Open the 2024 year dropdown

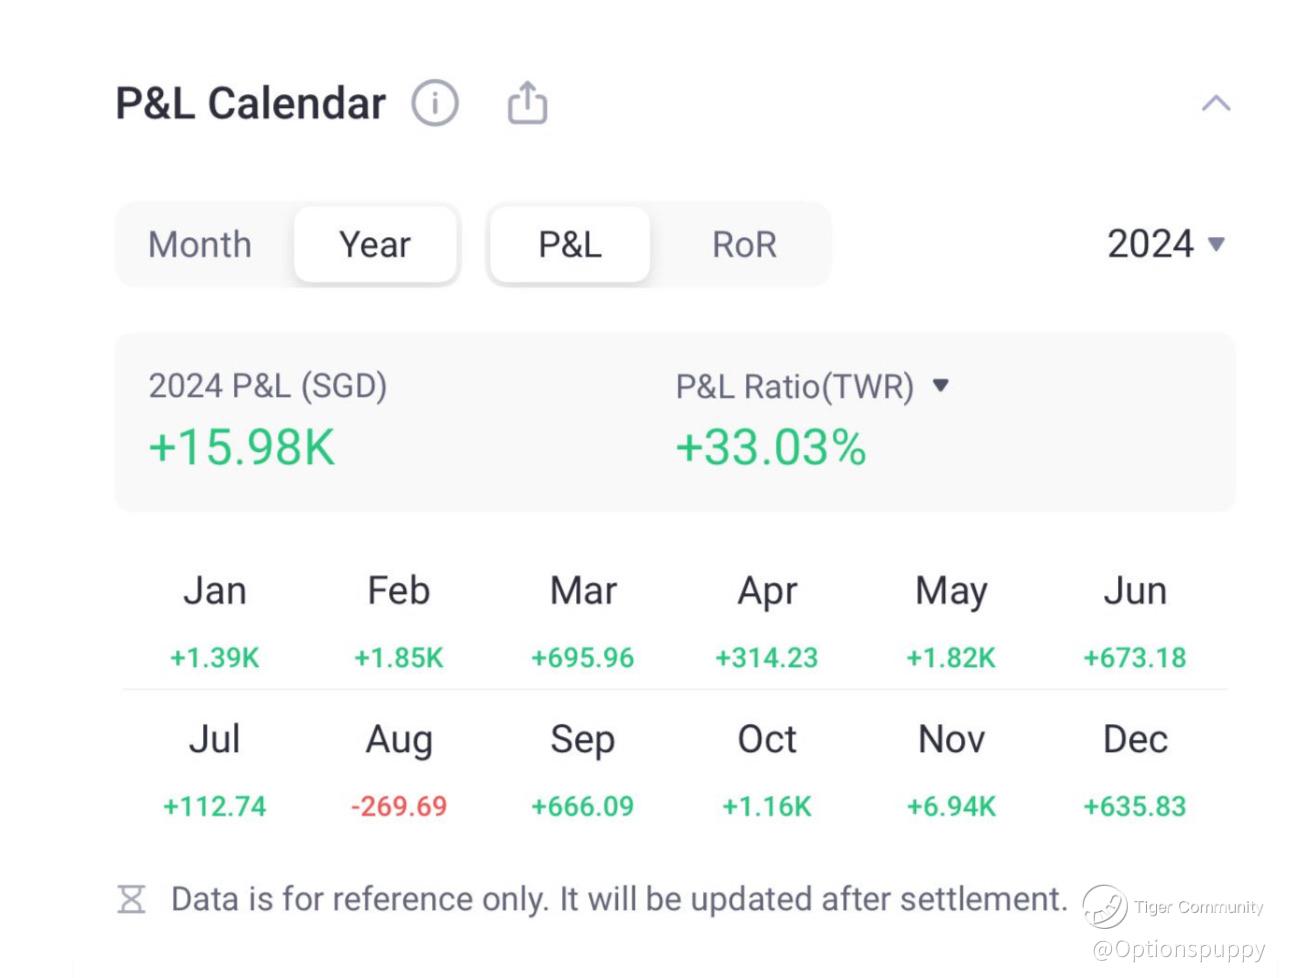[x=1166, y=244]
